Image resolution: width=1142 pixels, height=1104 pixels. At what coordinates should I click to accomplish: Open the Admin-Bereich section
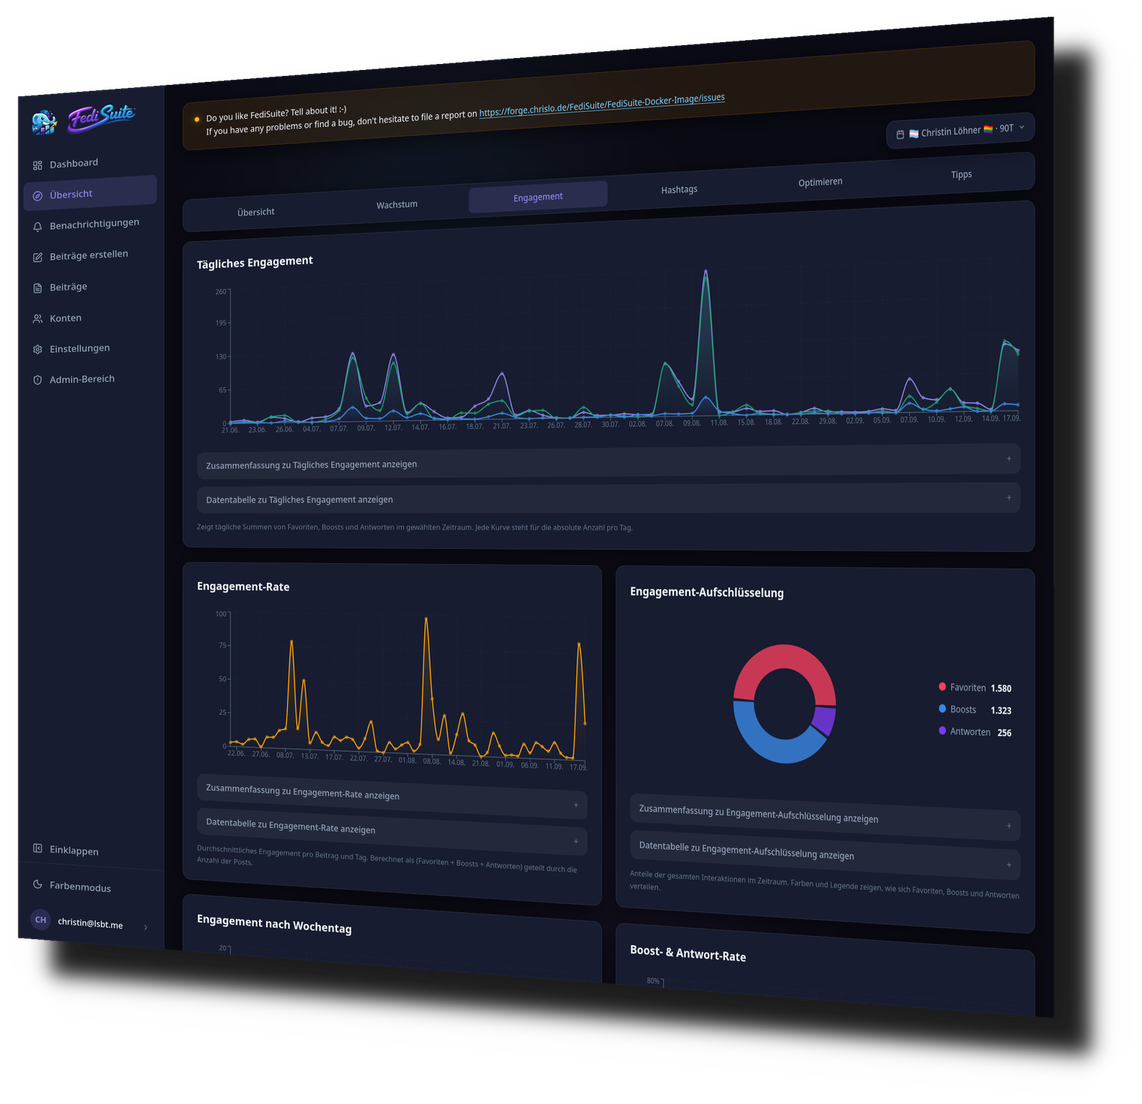90,379
